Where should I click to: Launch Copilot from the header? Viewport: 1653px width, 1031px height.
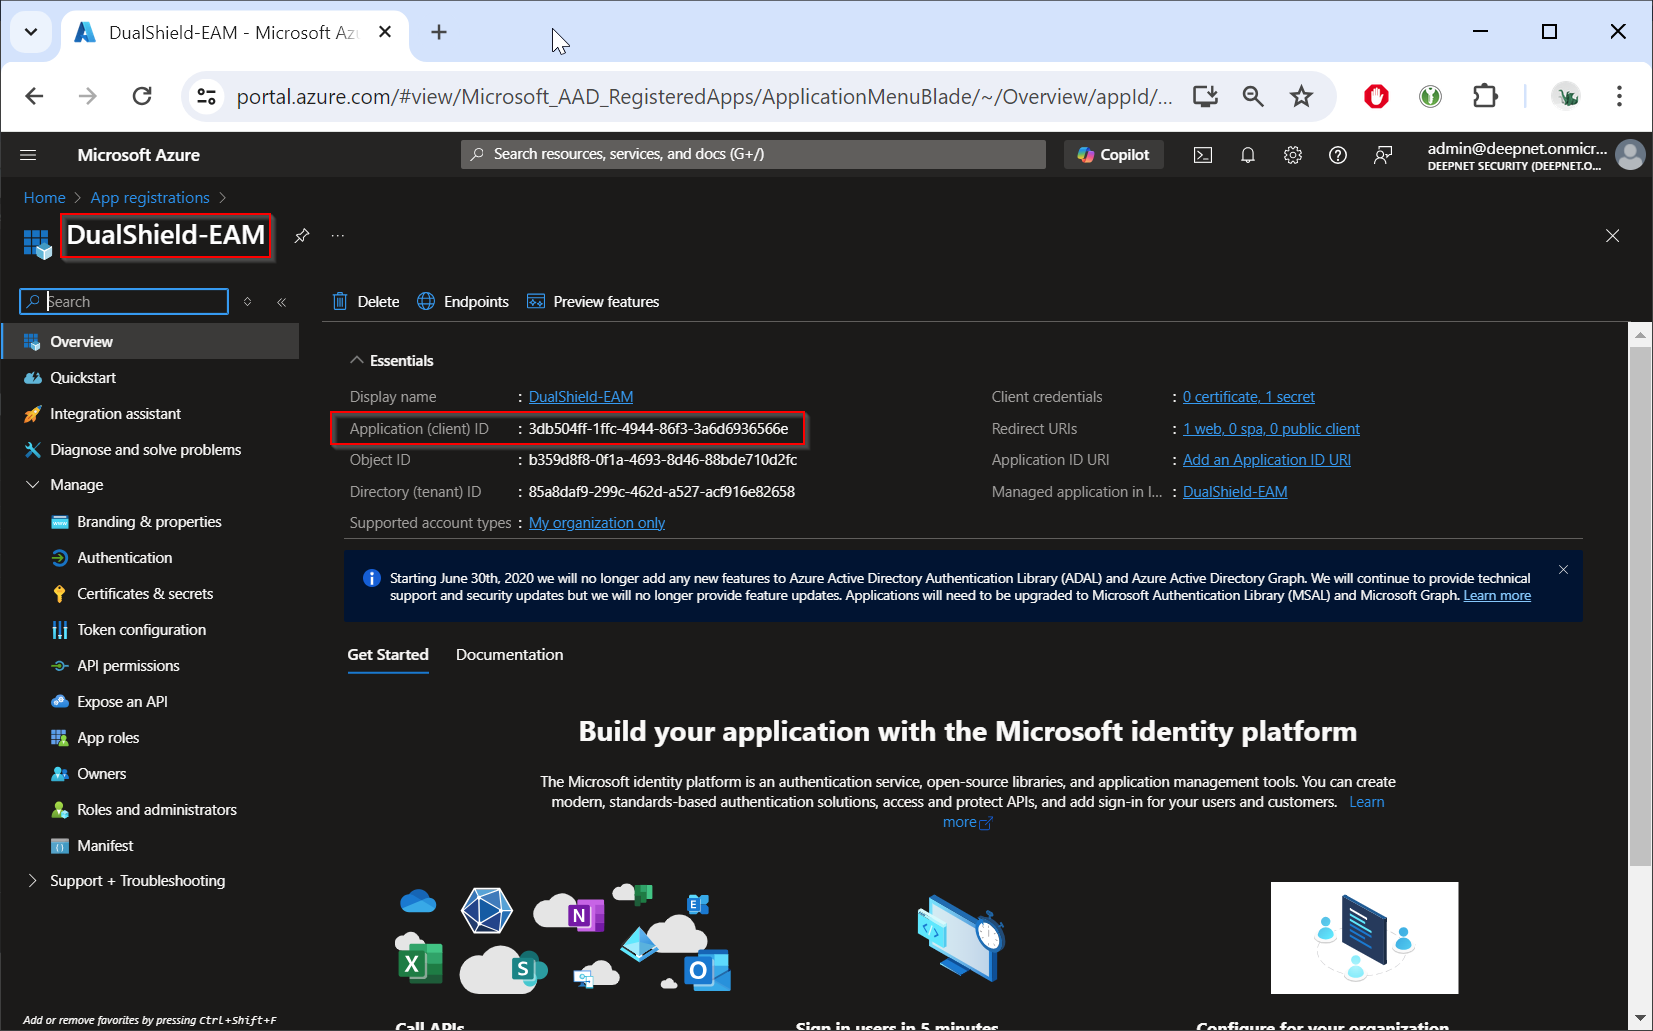[1113, 155]
